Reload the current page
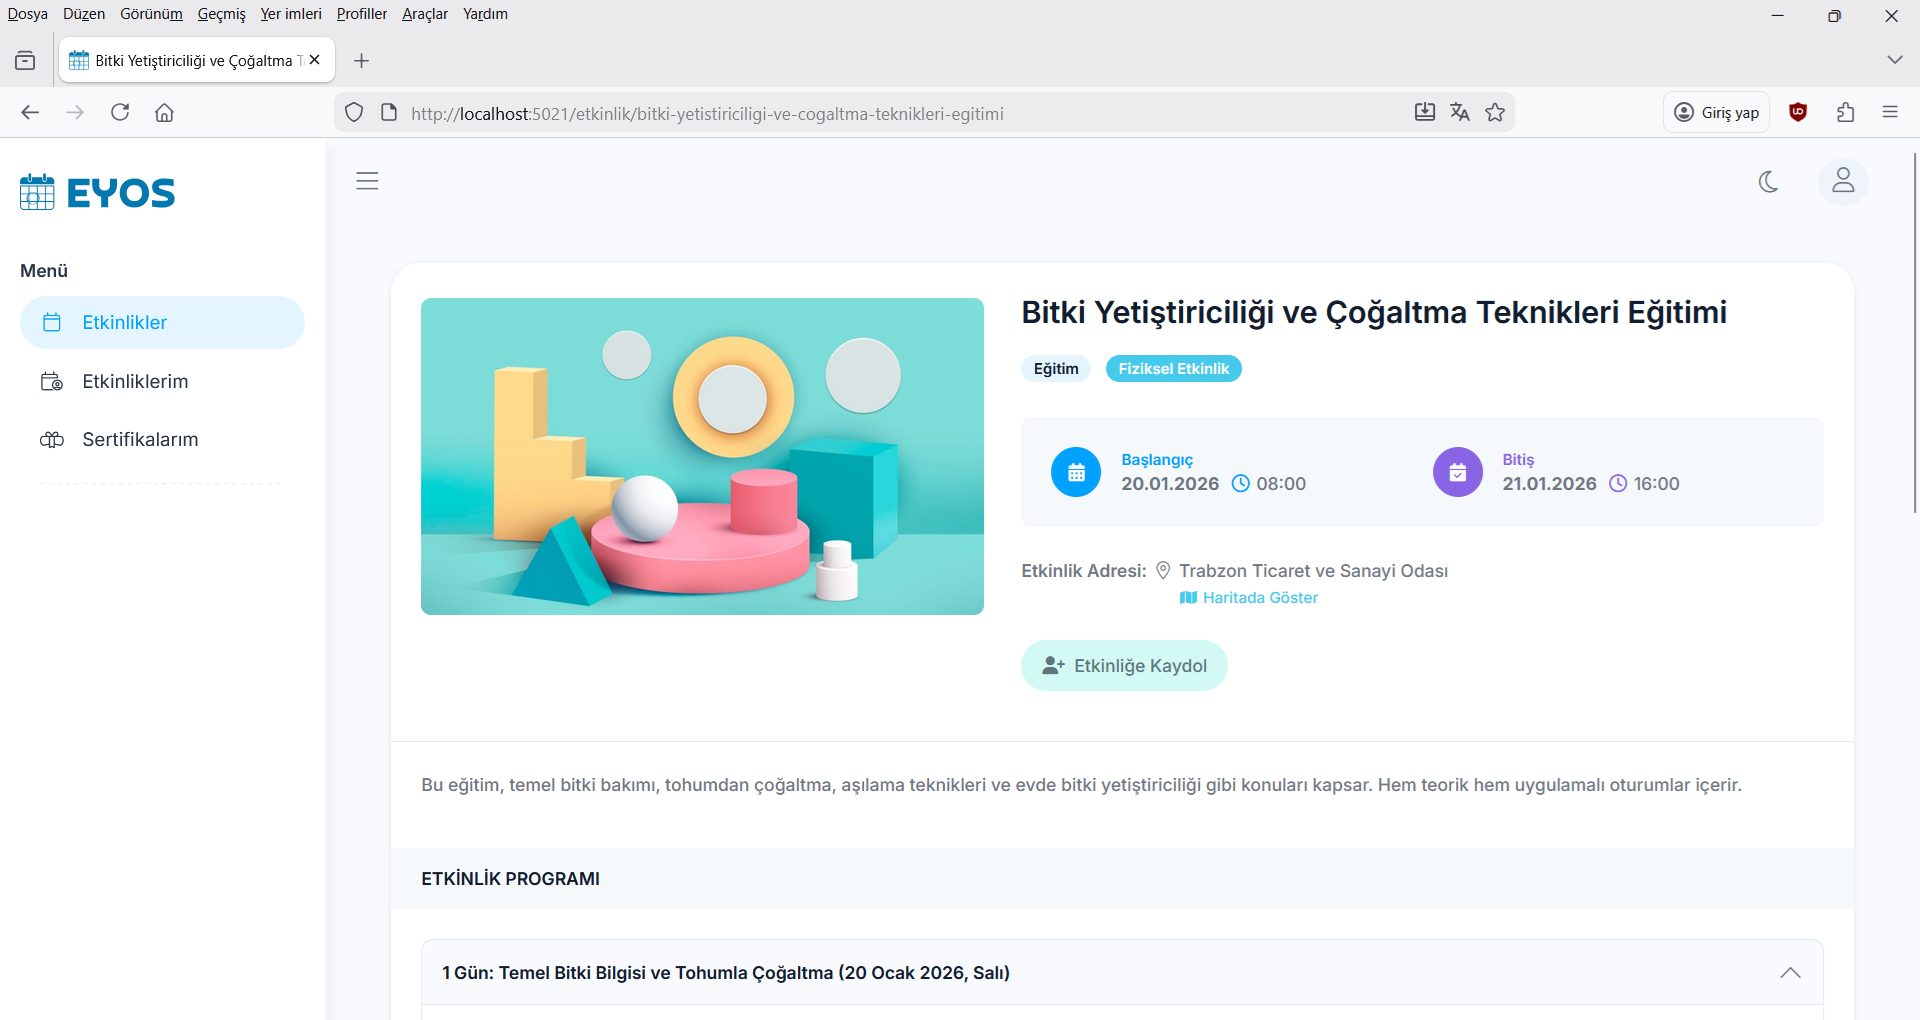 tap(120, 113)
